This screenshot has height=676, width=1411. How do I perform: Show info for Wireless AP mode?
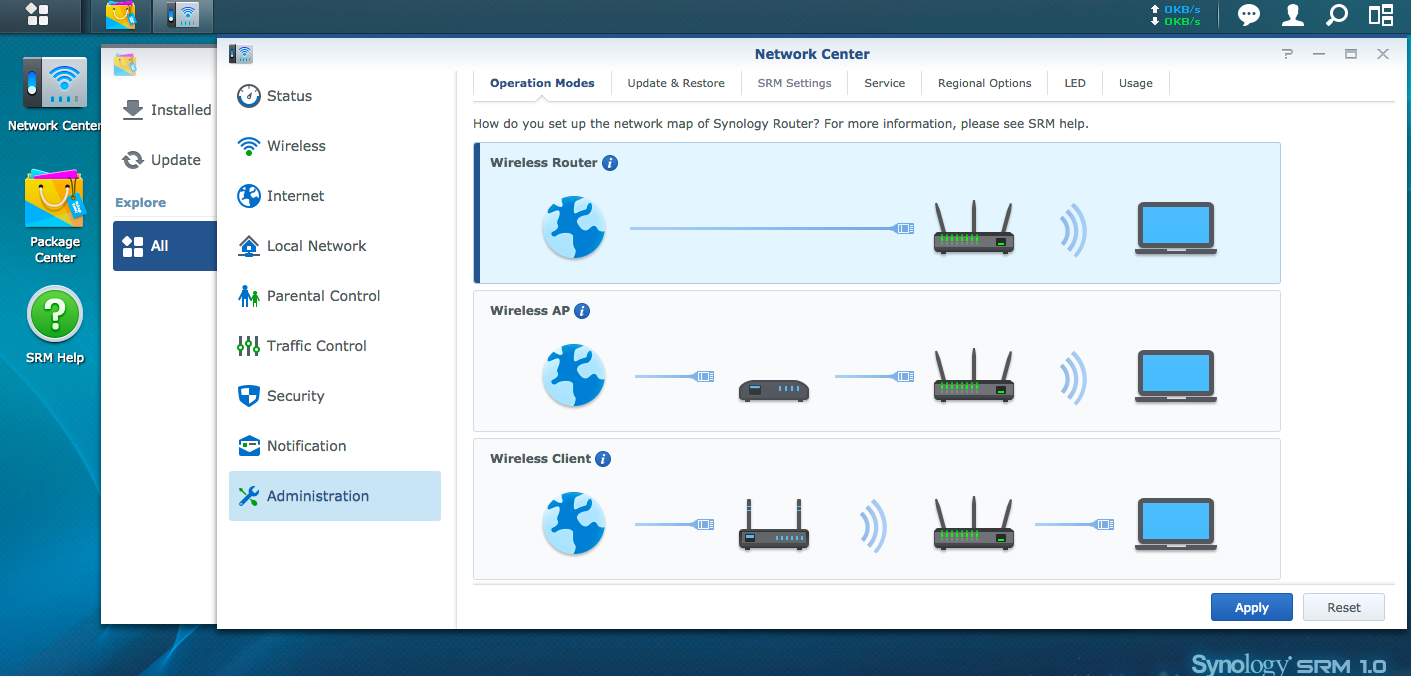(x=582, y=311)
